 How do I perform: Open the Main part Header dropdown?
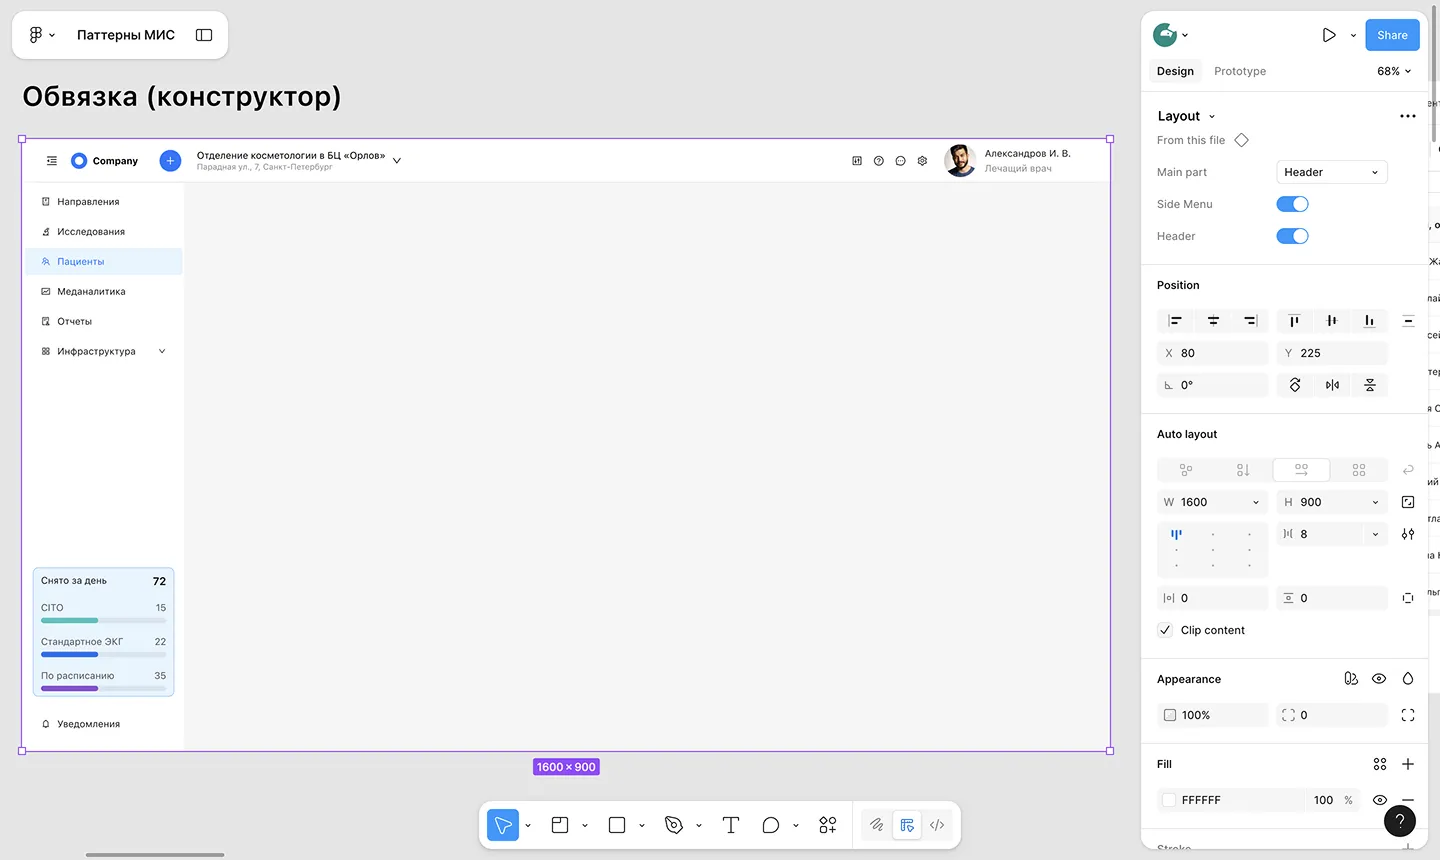click(1331, 172)
